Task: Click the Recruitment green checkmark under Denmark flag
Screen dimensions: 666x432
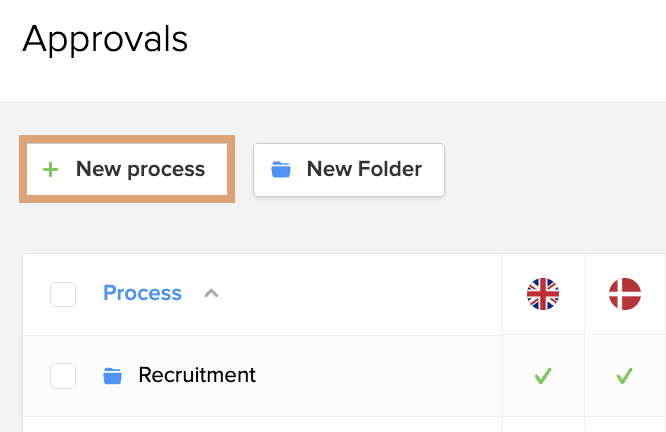Action: tap(624, 376)
